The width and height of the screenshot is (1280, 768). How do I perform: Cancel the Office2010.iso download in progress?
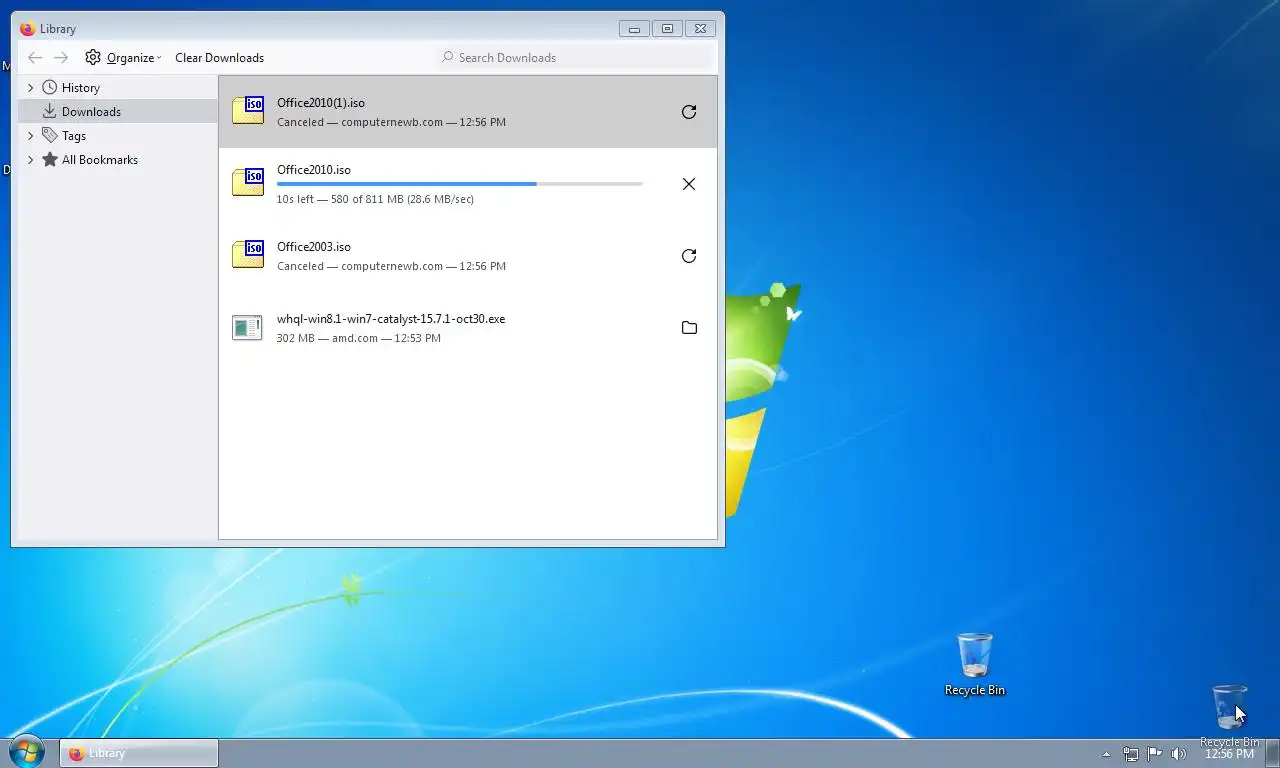click(689, 184)
